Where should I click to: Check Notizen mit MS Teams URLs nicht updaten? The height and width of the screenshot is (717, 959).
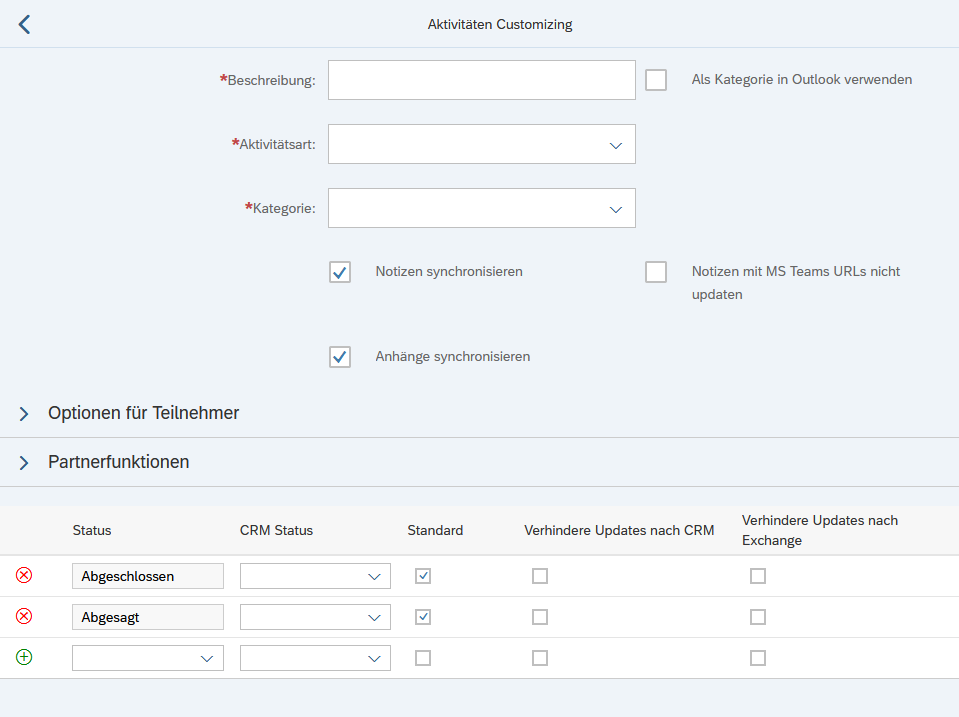pos(656,272)
